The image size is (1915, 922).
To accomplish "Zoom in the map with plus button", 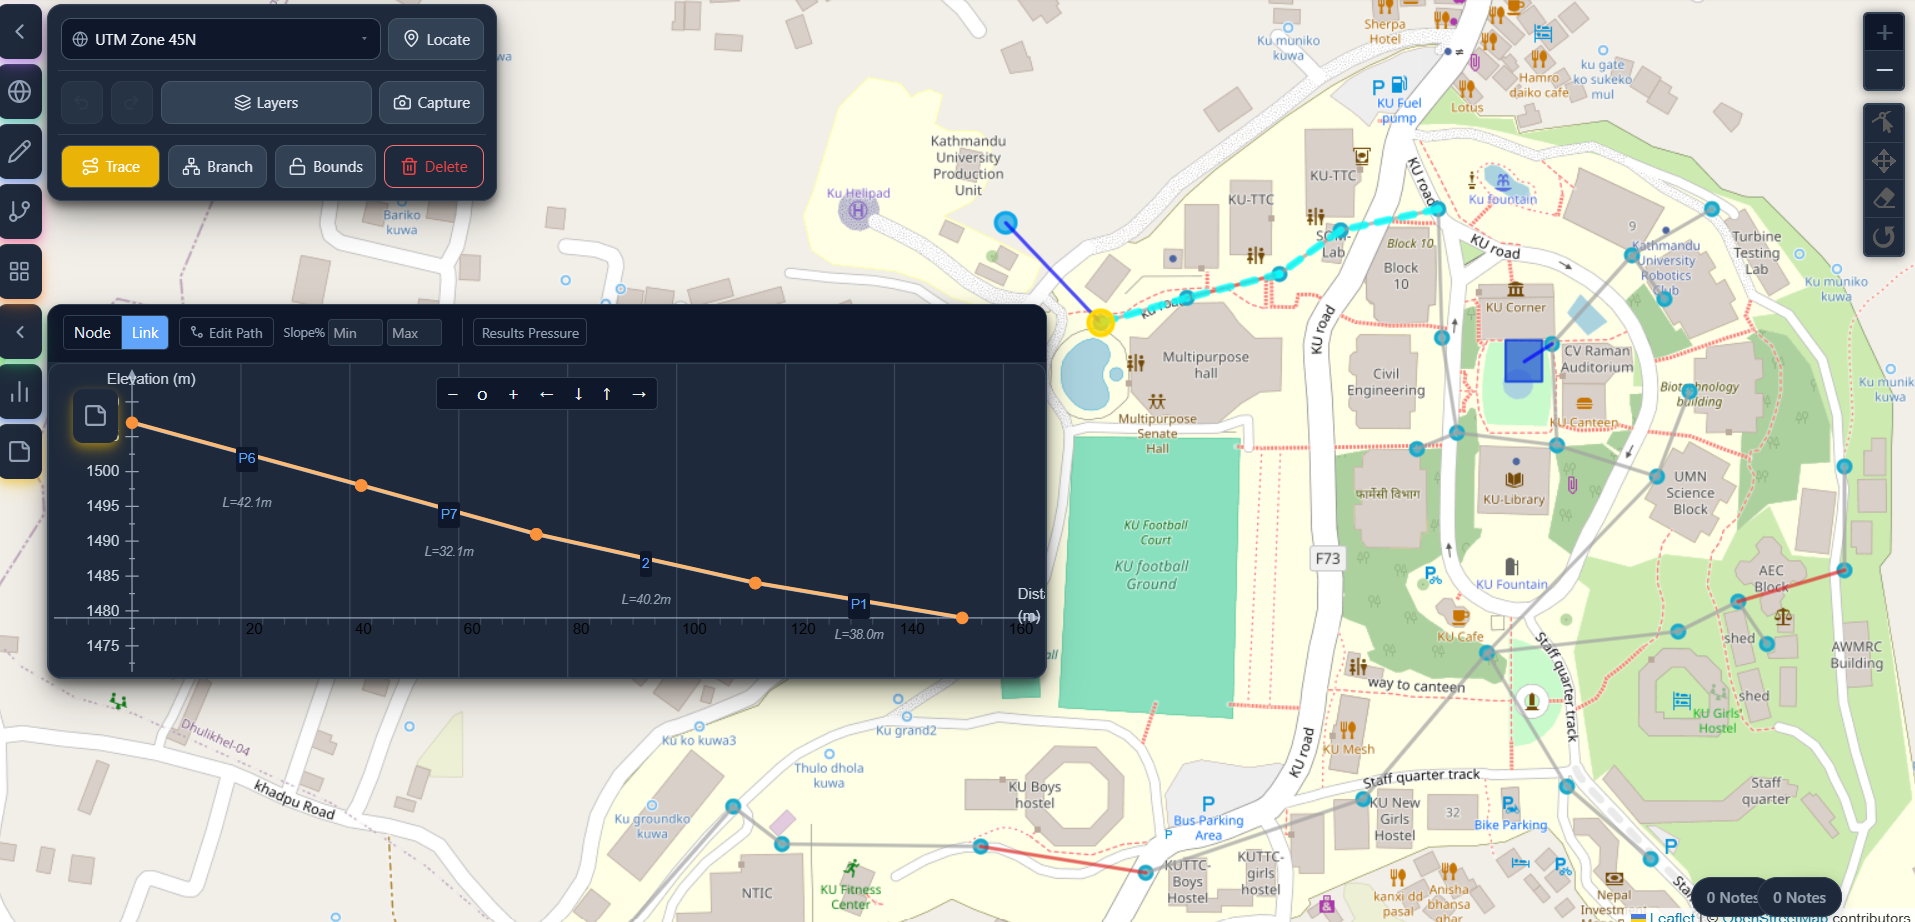I will tap(1884, 32).
